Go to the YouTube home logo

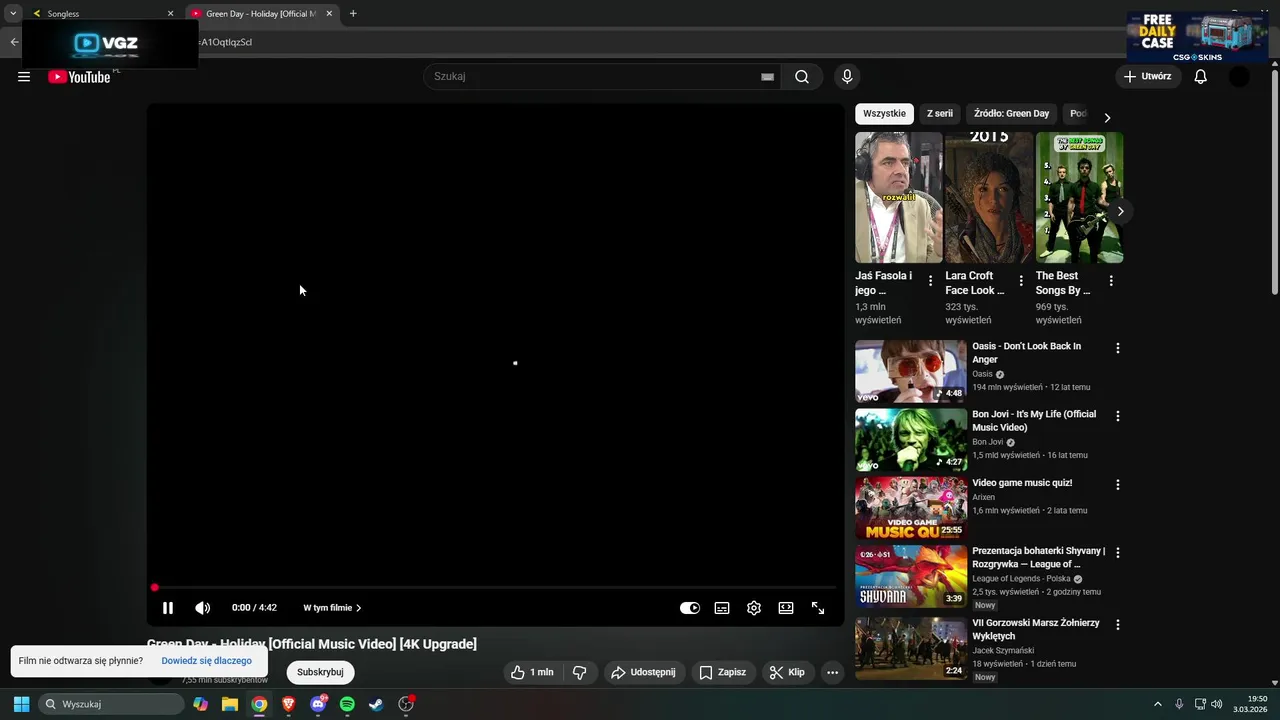pos(79,77)
